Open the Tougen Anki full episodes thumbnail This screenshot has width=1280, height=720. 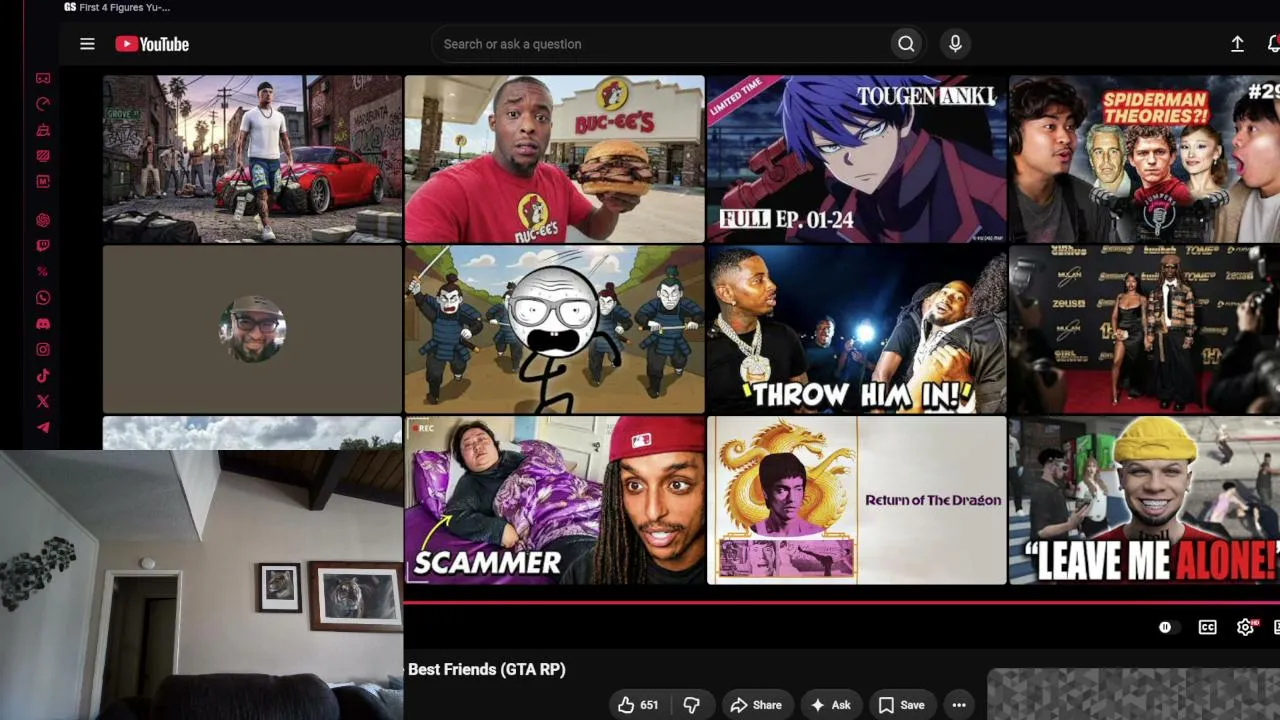pyautogui.click(x=857, y=159)
